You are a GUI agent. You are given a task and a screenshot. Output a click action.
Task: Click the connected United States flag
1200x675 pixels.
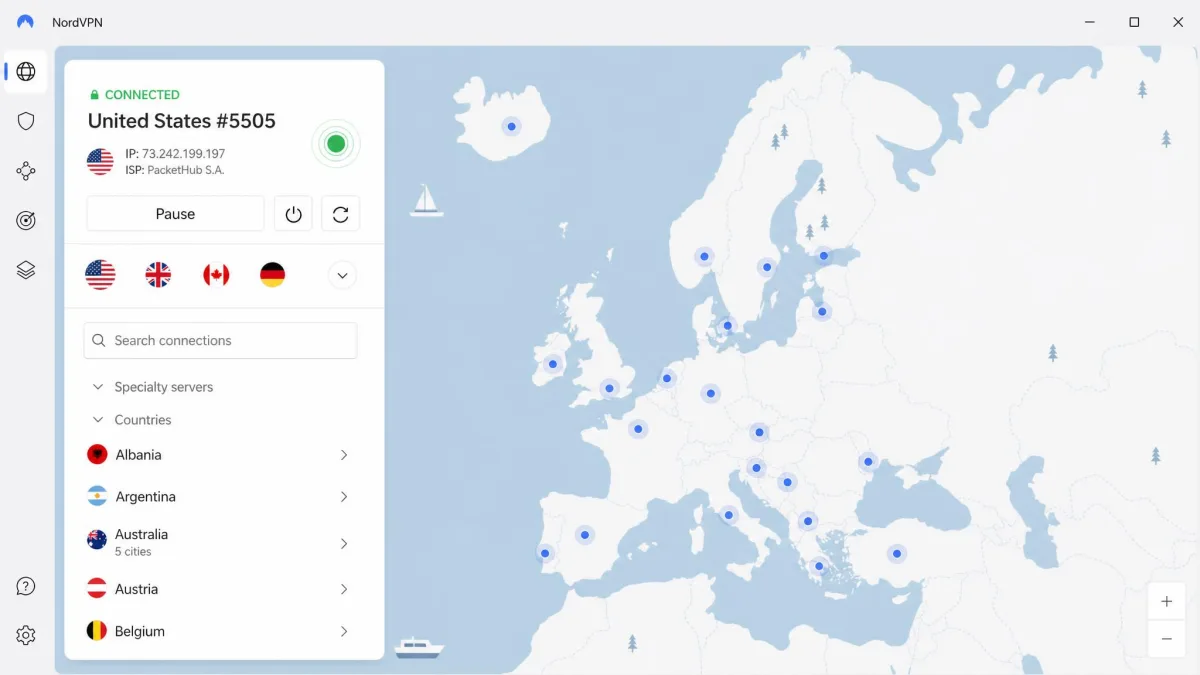click(100, 161)
